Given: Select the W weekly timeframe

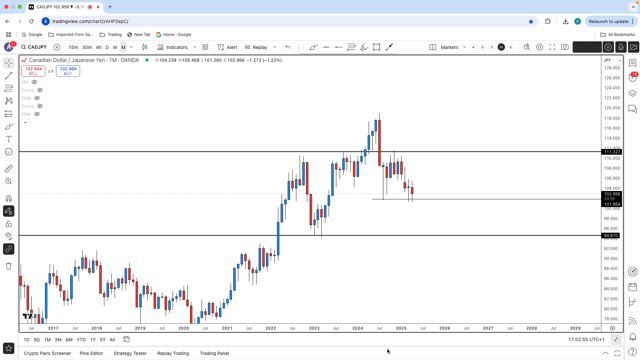Looking at the screenshot, I should tap(115, 47).
